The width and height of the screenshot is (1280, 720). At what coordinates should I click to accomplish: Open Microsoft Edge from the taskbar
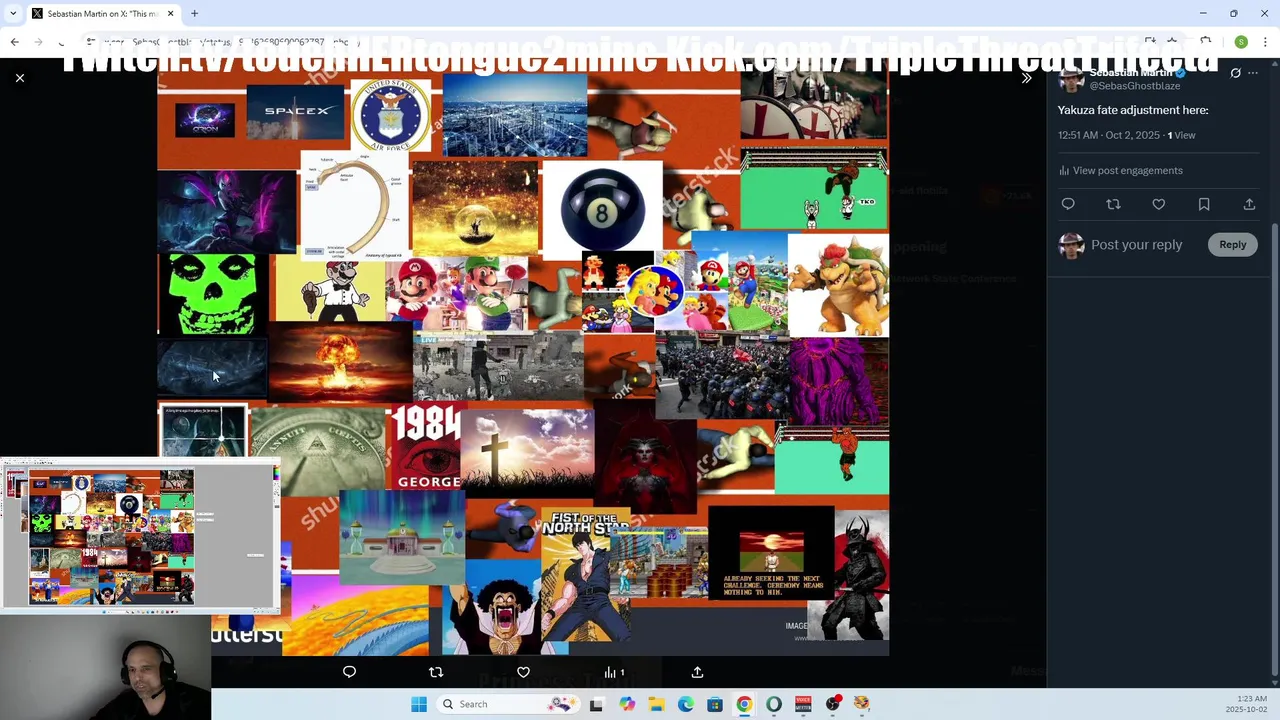pos(685,704)
